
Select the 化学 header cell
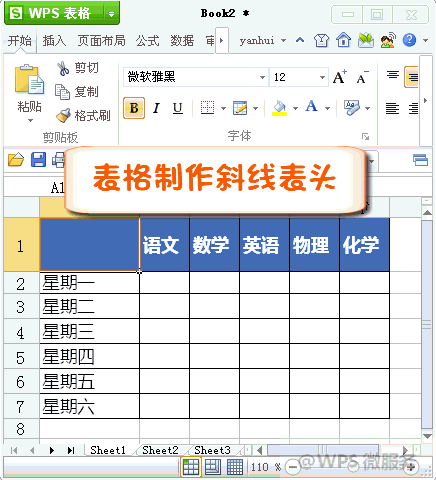tap(364, 244)
